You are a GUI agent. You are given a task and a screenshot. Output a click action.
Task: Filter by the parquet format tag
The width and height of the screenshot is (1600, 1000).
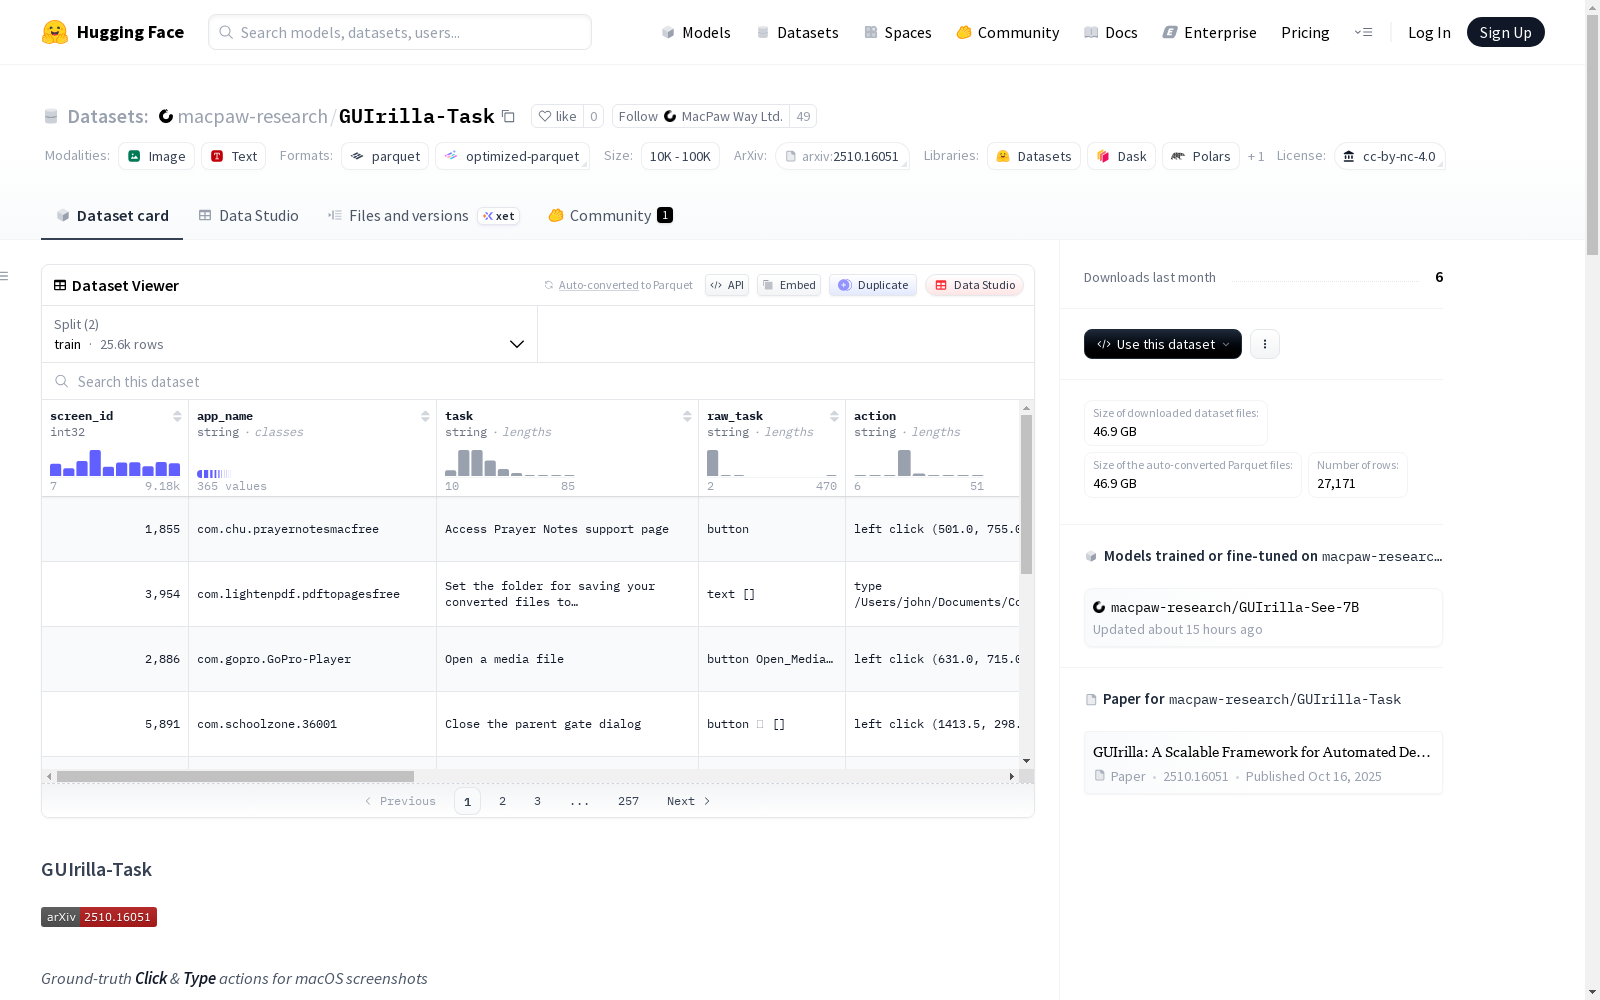tap(385, 156)
